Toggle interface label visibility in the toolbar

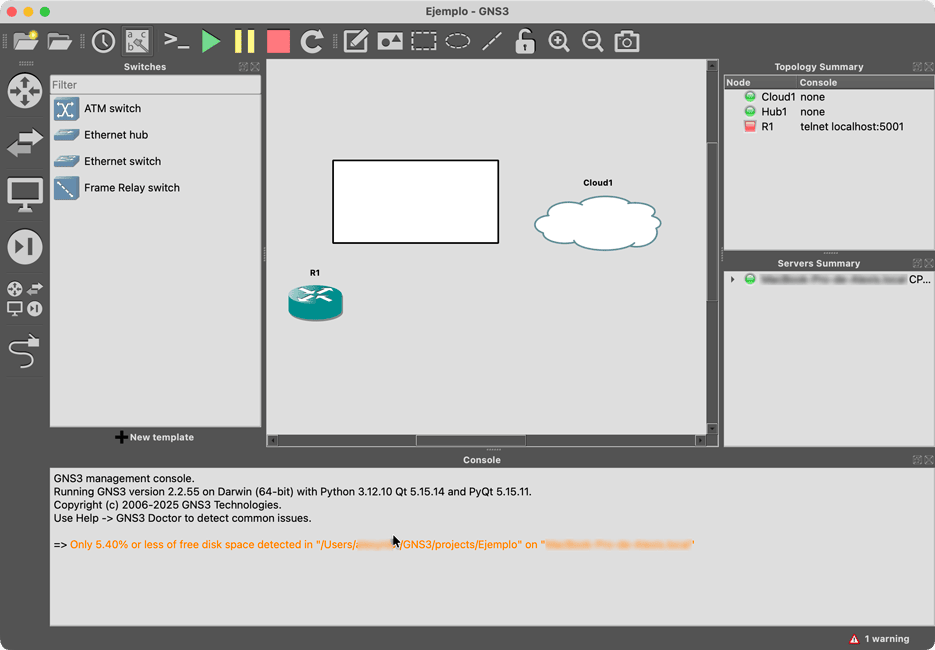pos(137,41)
